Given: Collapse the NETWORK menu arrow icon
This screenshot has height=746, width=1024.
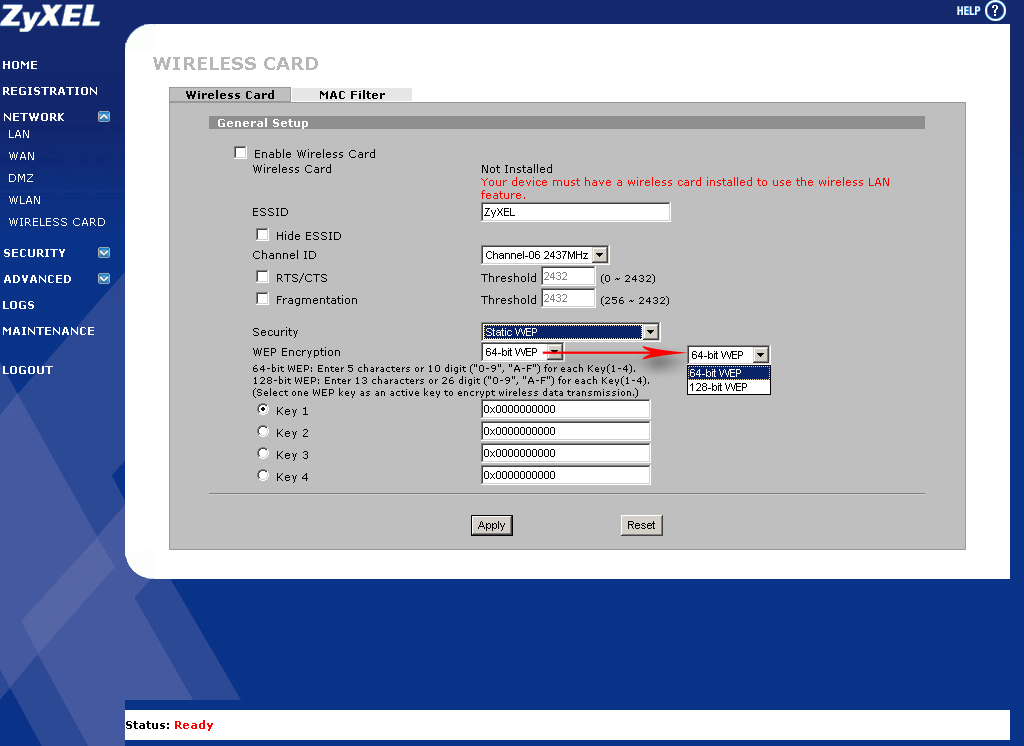Looking at the screenshot, I should click(x=104, y=116).
